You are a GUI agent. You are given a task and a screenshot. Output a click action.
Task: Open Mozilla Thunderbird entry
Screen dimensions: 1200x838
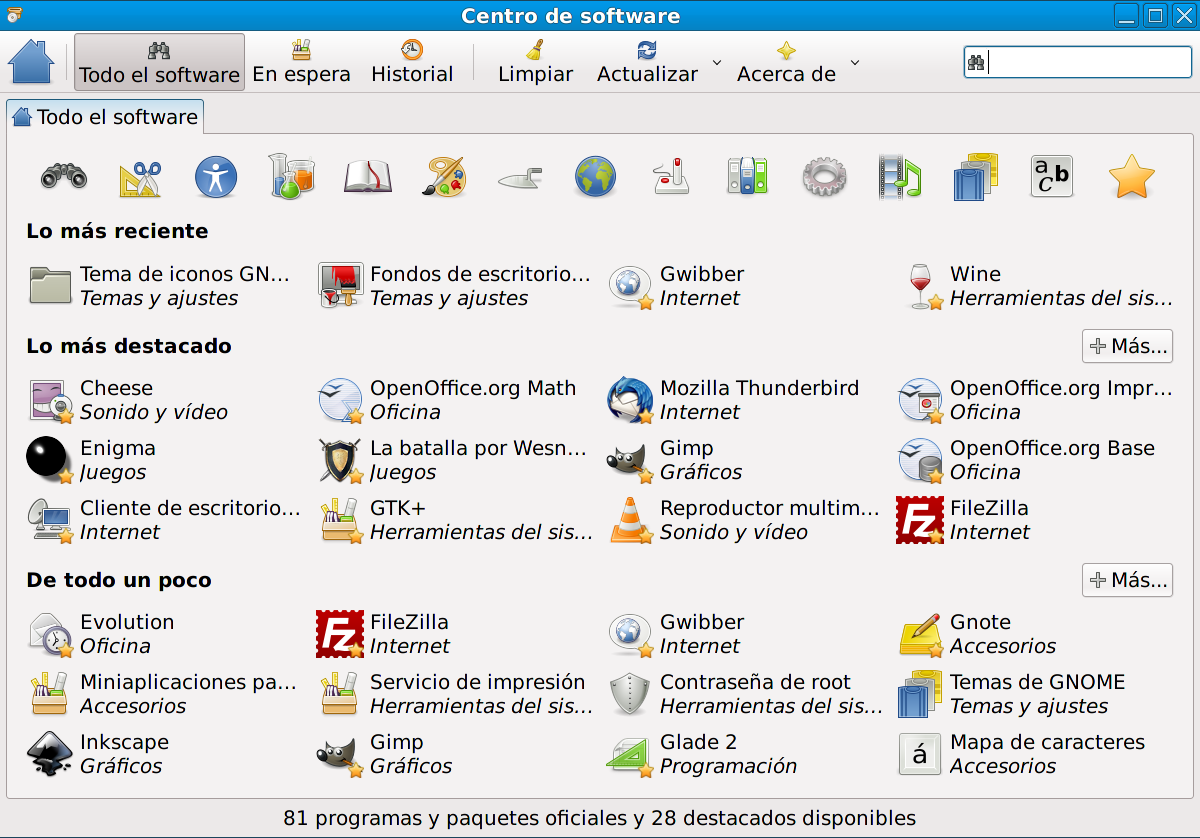tap(733, 400)
